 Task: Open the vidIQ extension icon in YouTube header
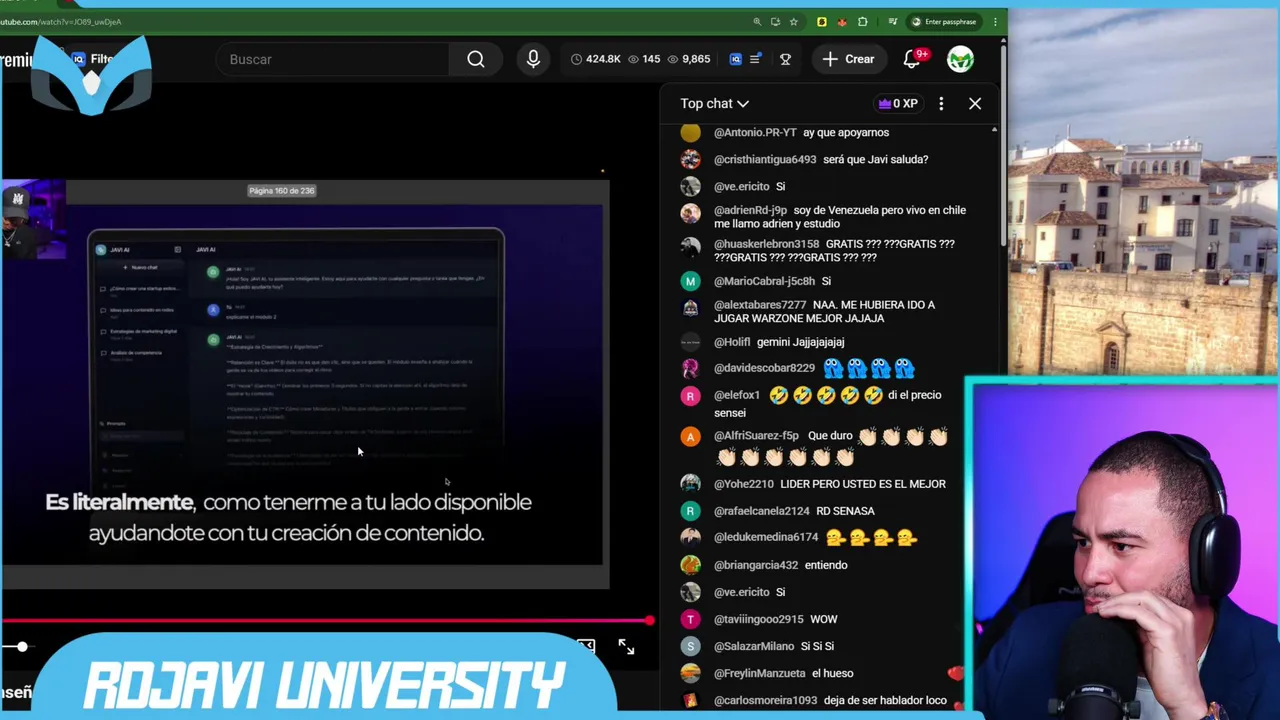pyautogui.click(x=735, y=59)
